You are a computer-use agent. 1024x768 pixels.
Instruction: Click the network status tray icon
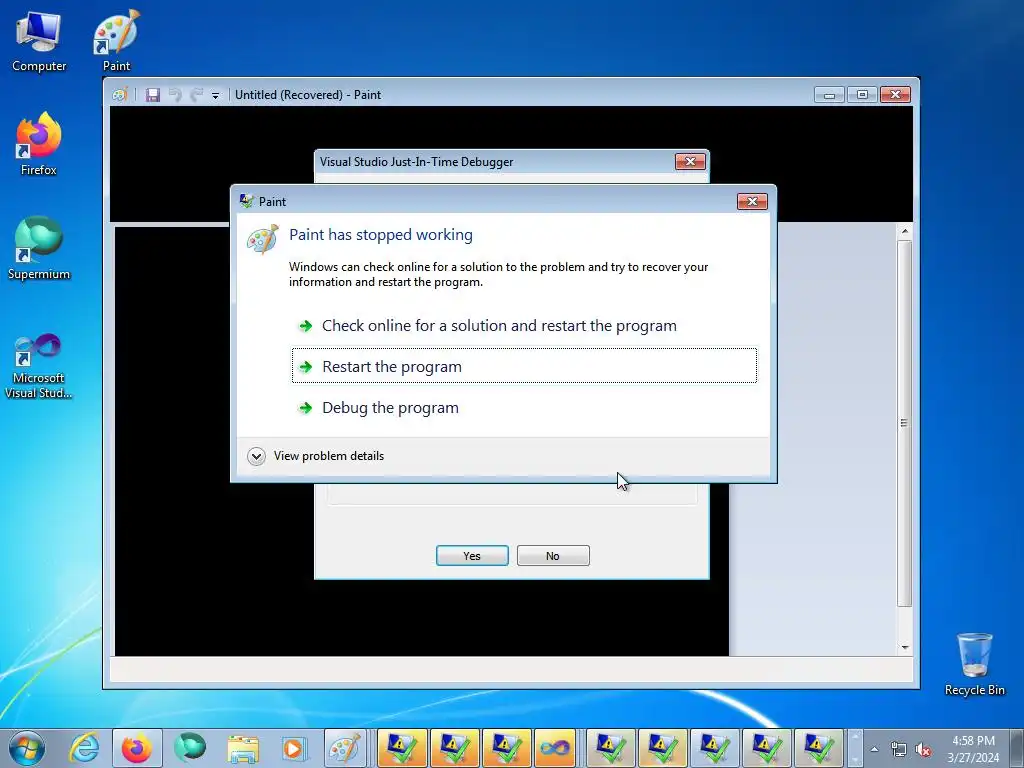click(x=899, y=750)
